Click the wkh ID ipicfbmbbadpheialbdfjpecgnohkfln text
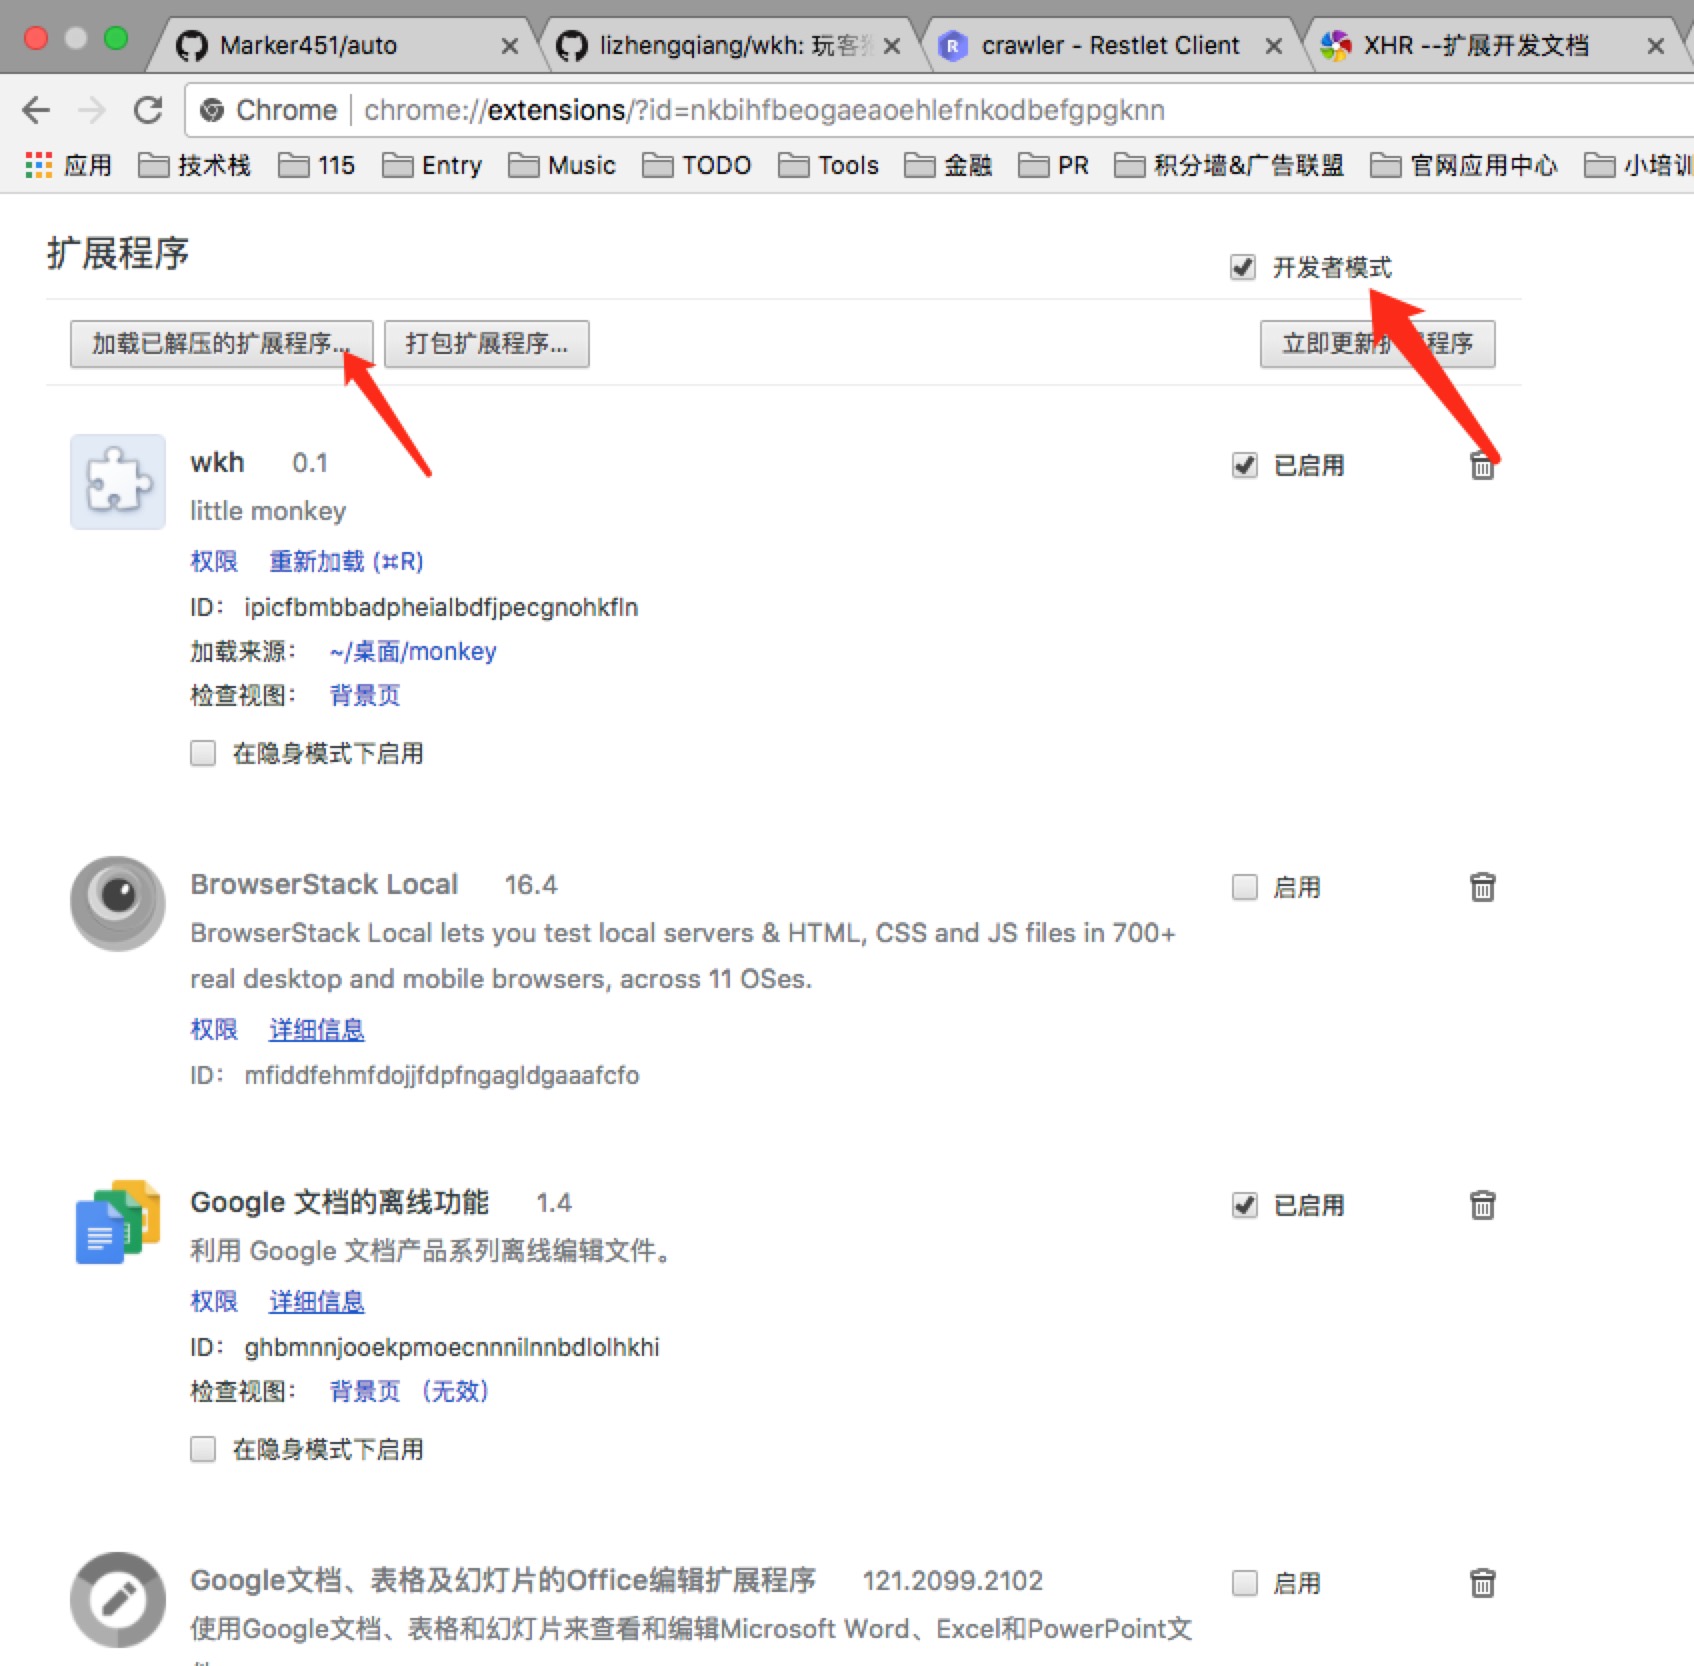The width and height of the screenshot is (1694, 1666). (x=441, y=607)
